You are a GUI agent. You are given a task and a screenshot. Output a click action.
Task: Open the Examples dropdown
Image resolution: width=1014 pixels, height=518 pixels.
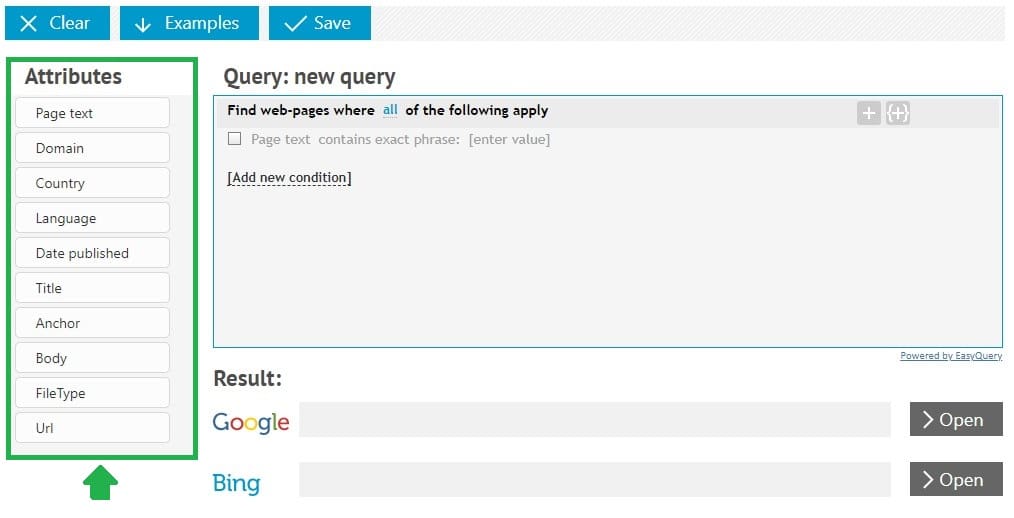pyautogui.click(x=189, y=23)
